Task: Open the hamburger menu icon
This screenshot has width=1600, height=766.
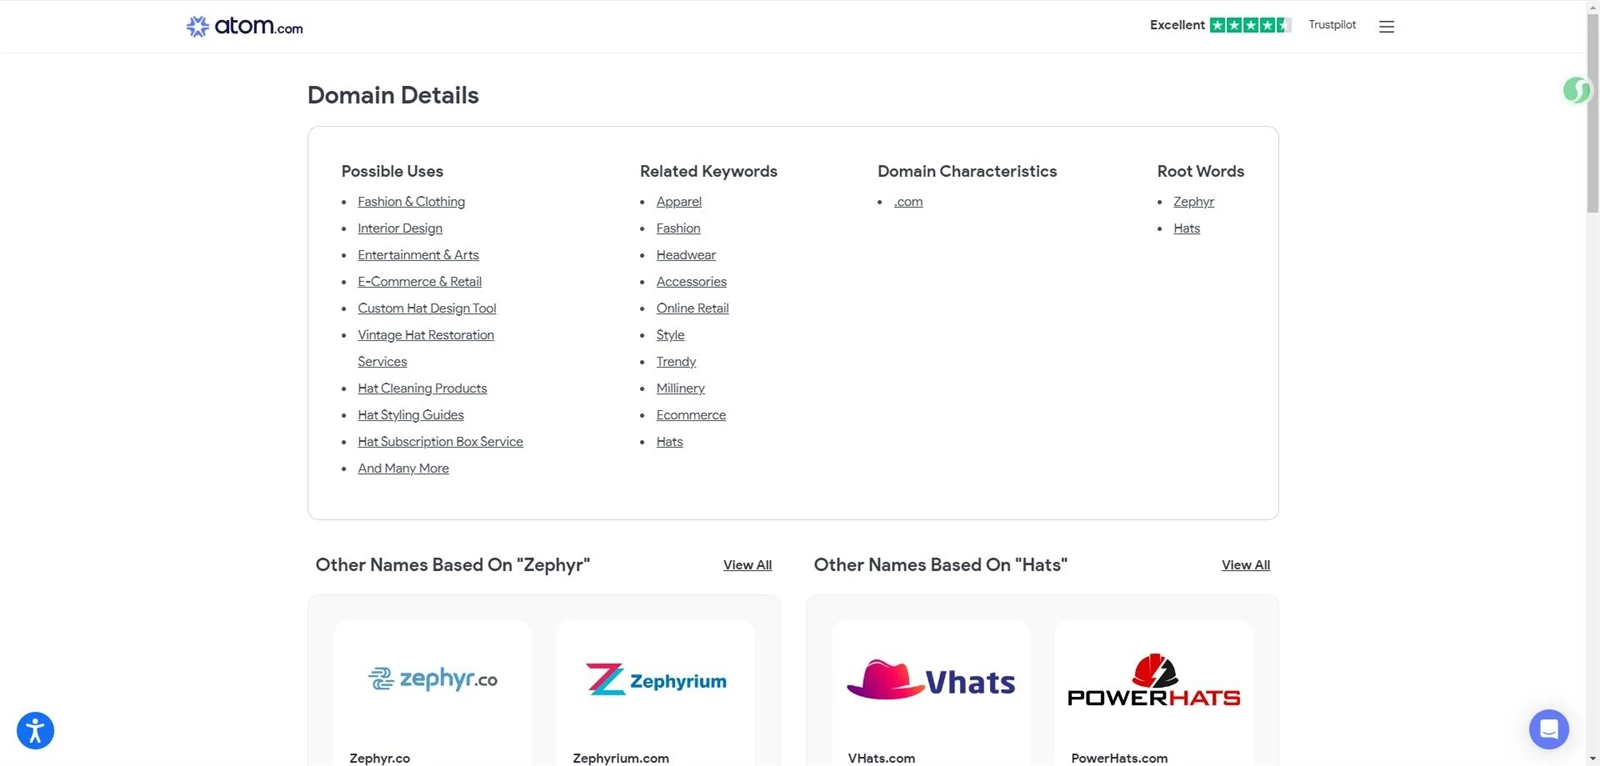Action: click(x=1386, y=27)
